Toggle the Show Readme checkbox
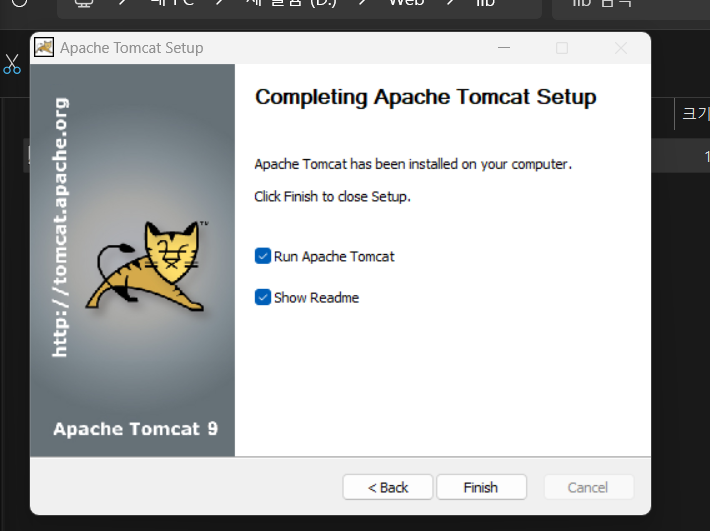Viewport: 710px width, 531px height. click(263, 297)
